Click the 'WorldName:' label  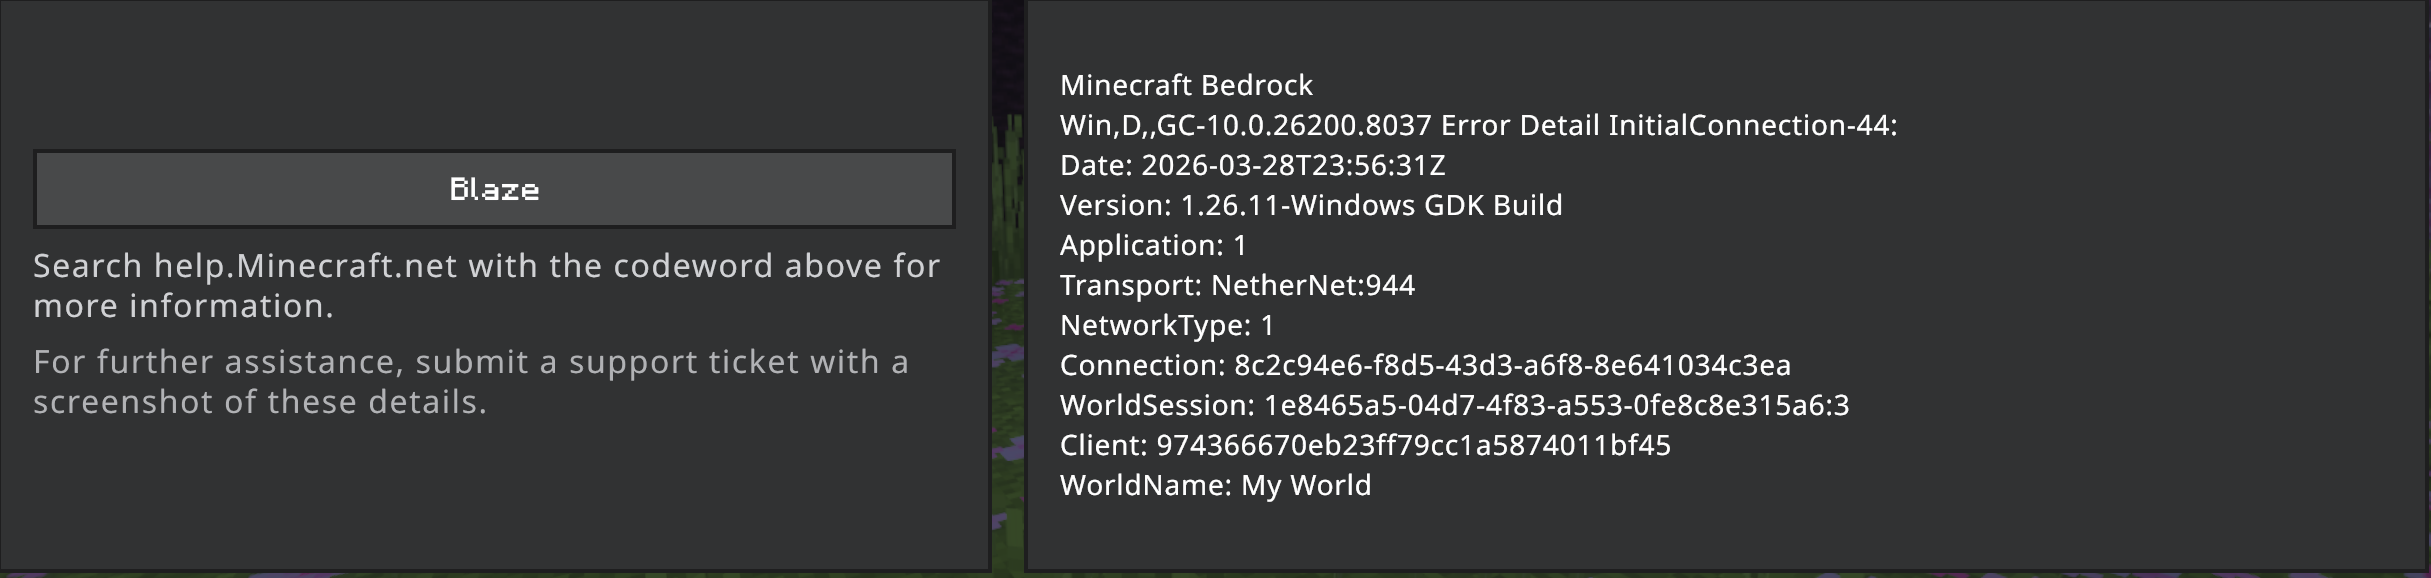(1146, 485)
